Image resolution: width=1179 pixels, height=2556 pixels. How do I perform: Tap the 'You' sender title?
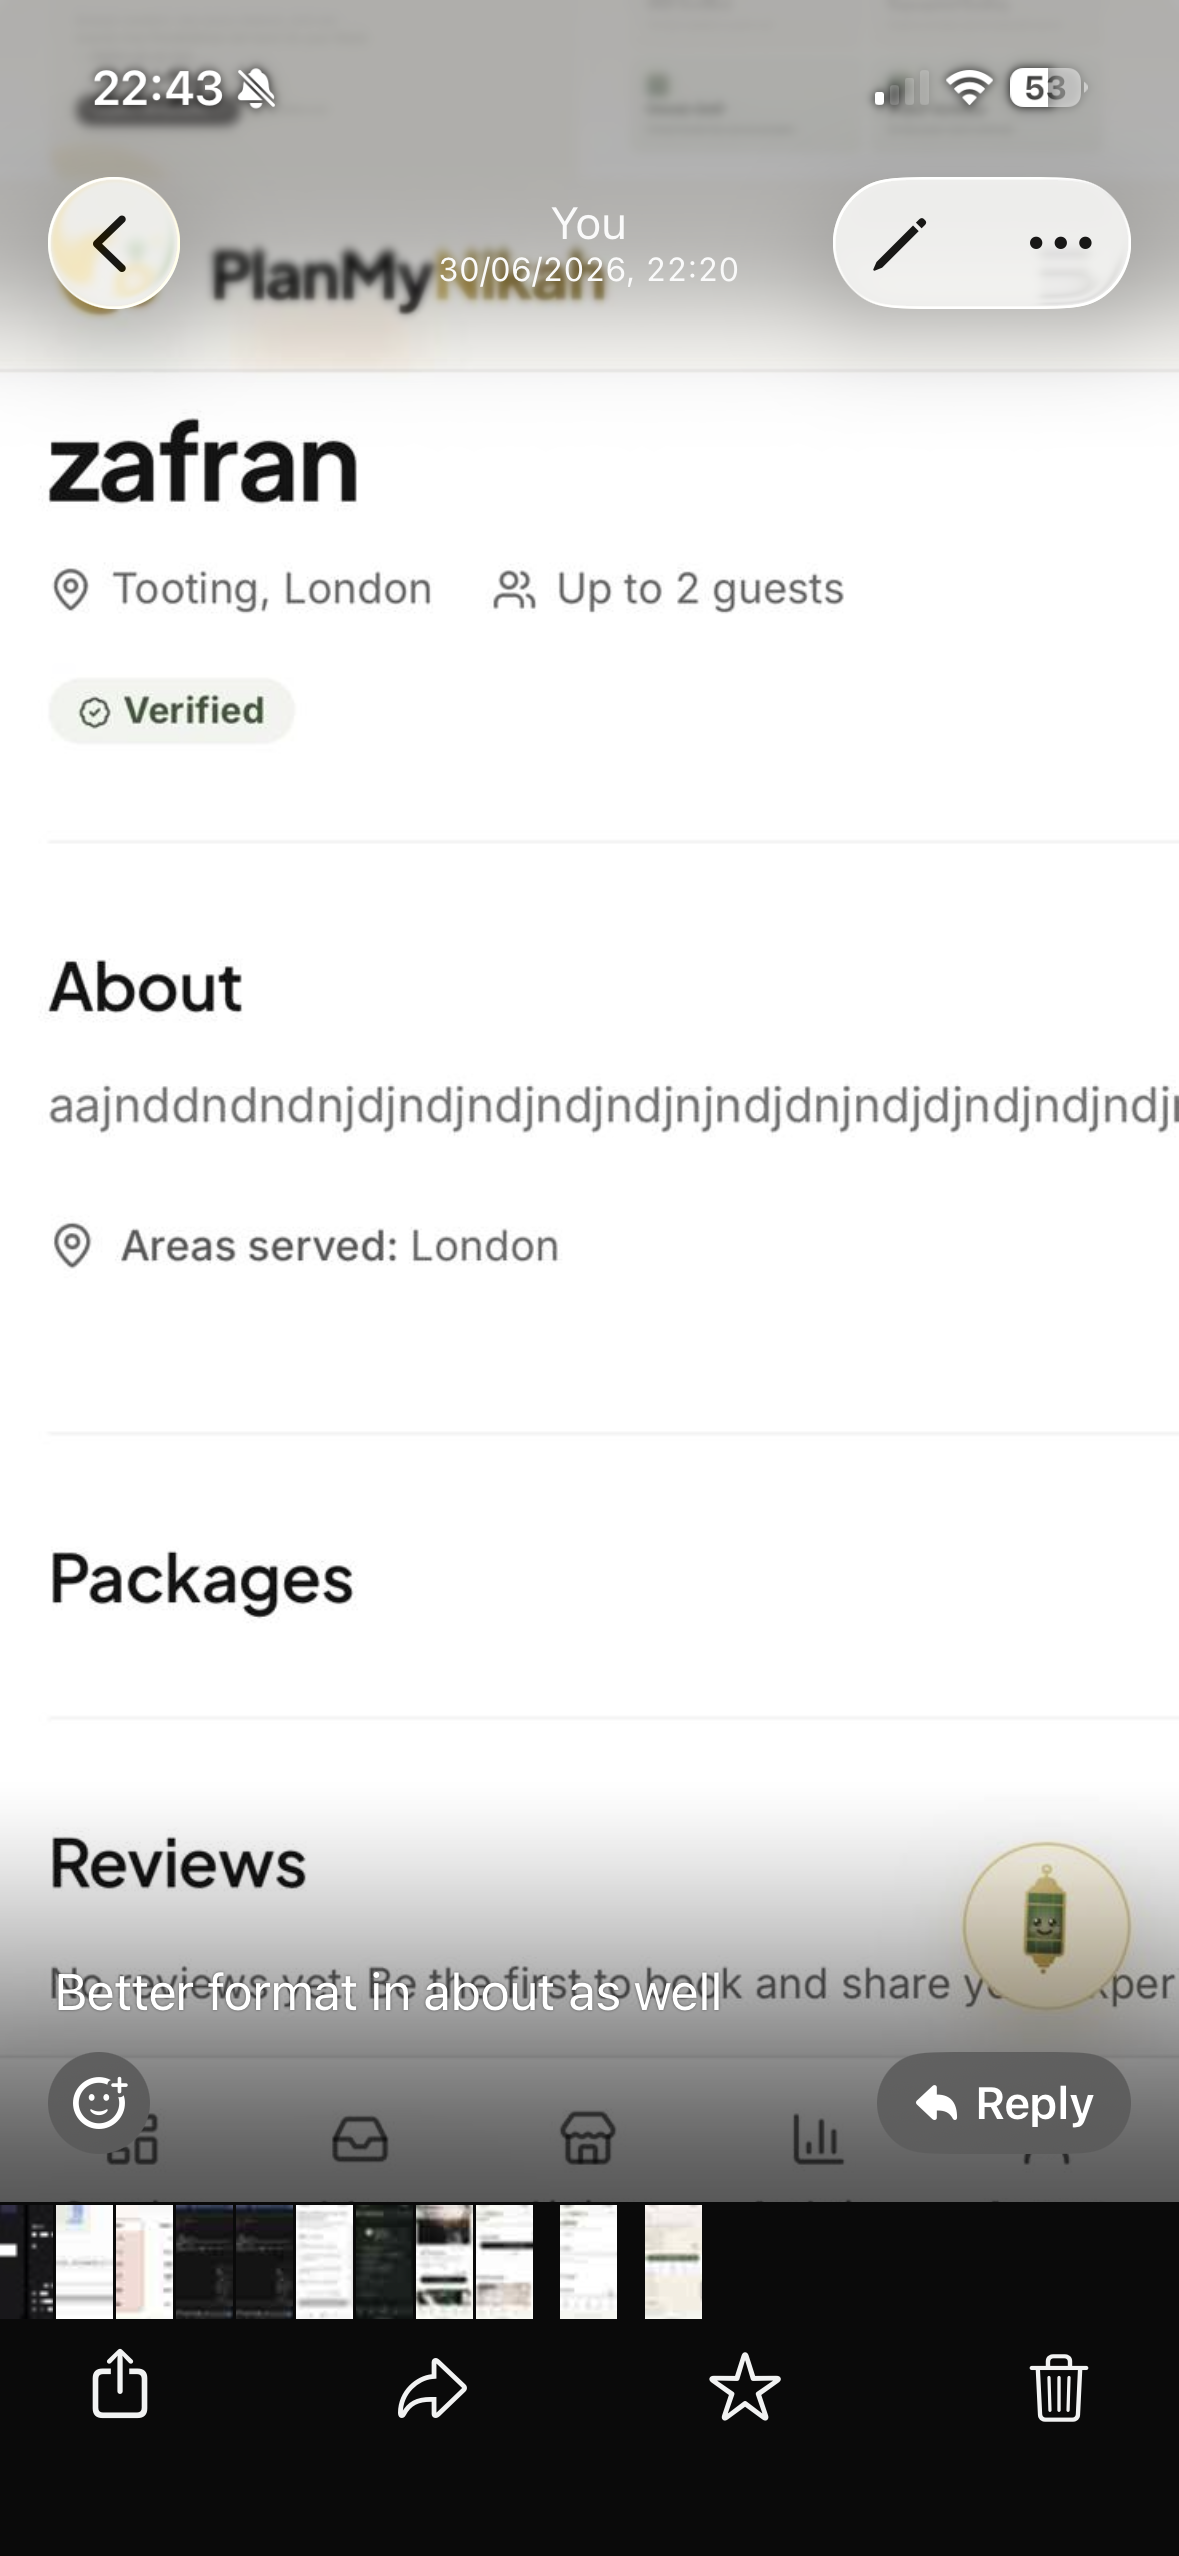click(x=589, y=224)
